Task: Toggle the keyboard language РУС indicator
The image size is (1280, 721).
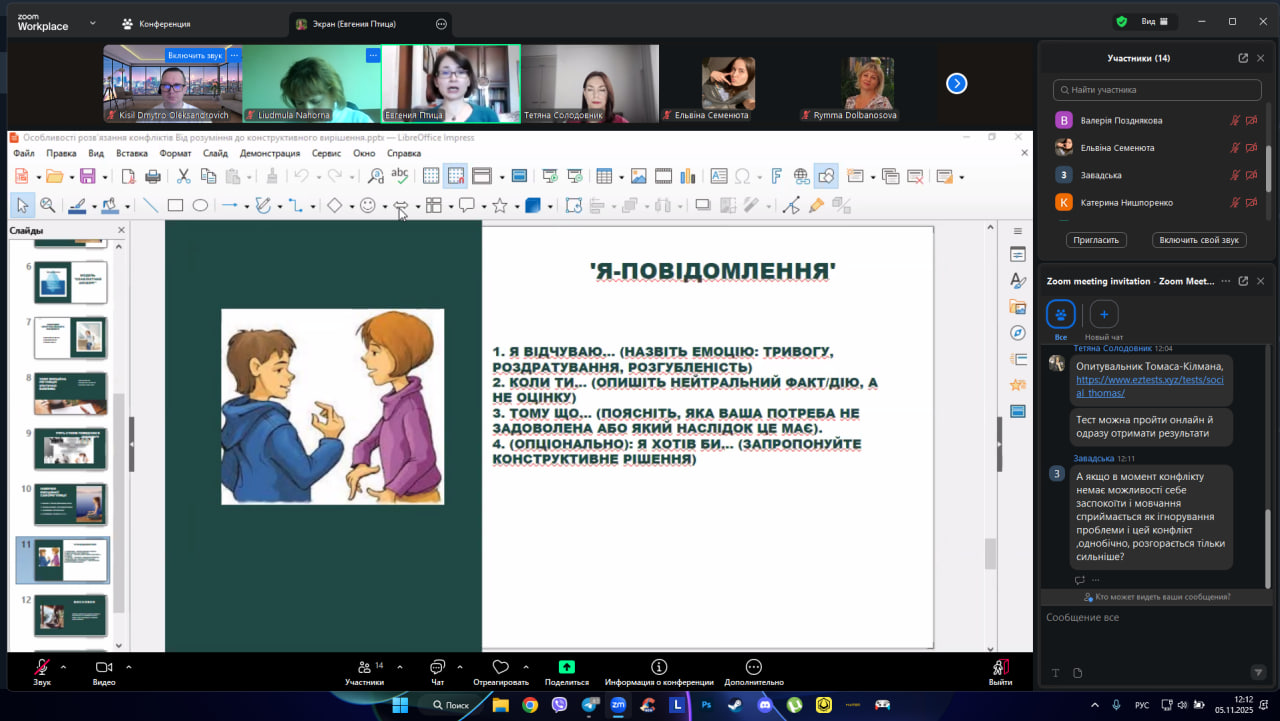Action: point(1142,705)
